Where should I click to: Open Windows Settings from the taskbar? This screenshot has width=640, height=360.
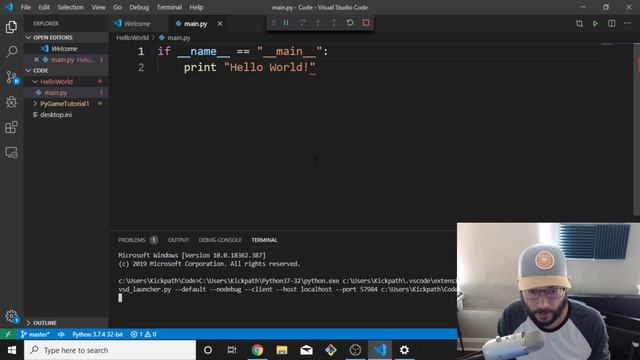coord(404,350)
